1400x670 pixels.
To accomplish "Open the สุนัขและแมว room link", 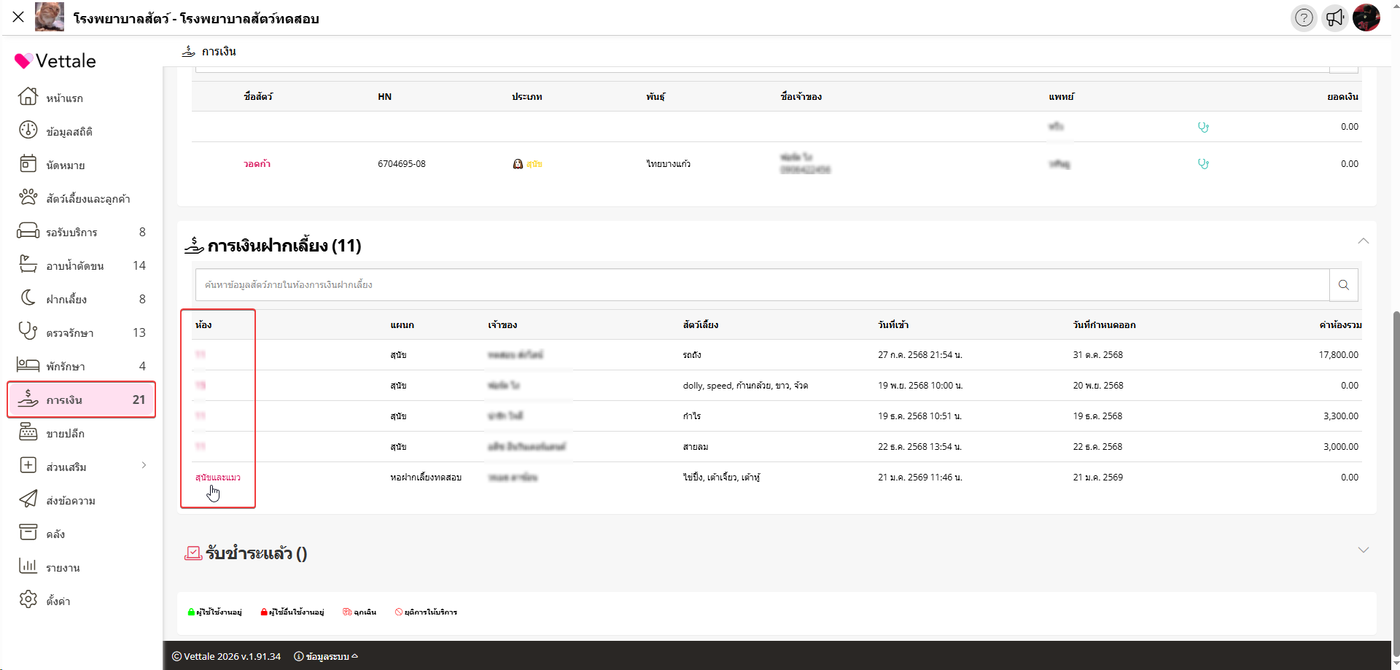I will tap(218, 478).
